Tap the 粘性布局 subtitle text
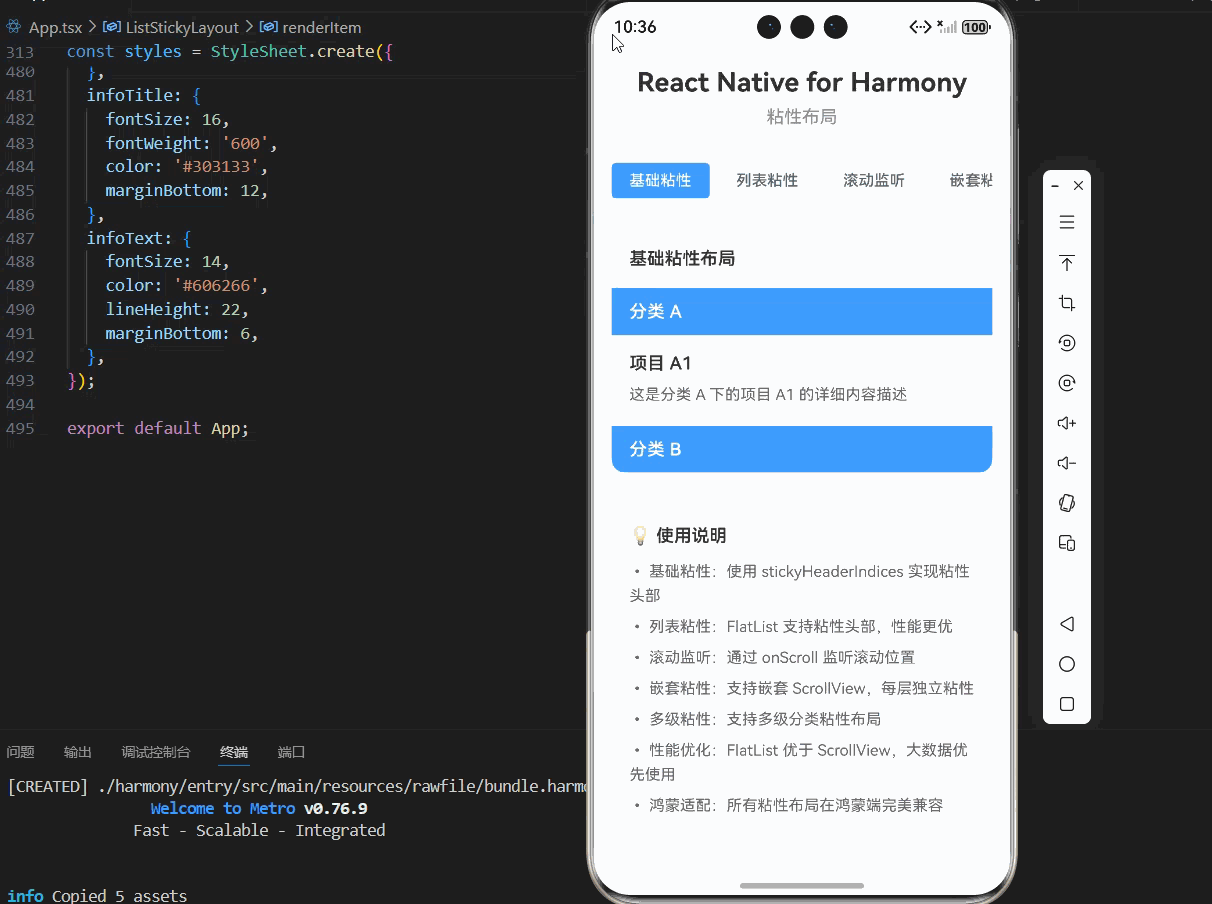The image size is (1212, 904). pos(802,117)
